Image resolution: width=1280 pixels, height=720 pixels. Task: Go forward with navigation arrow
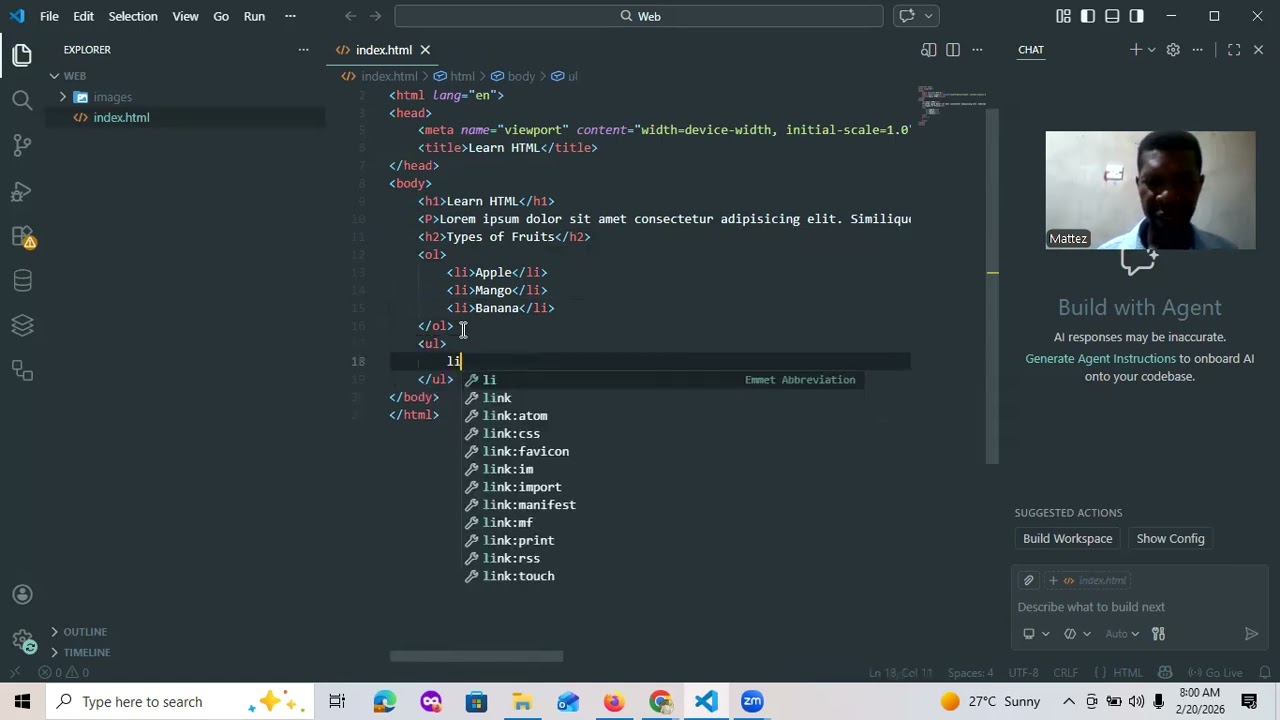click(x=376, y=16)
